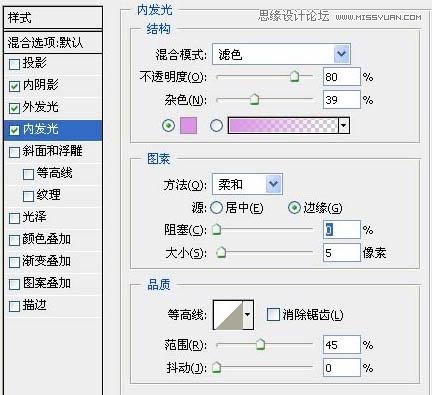Open the blend mode 滤色 dropdown
Viewport: 432px width, 395px height.
click(281, 54)
